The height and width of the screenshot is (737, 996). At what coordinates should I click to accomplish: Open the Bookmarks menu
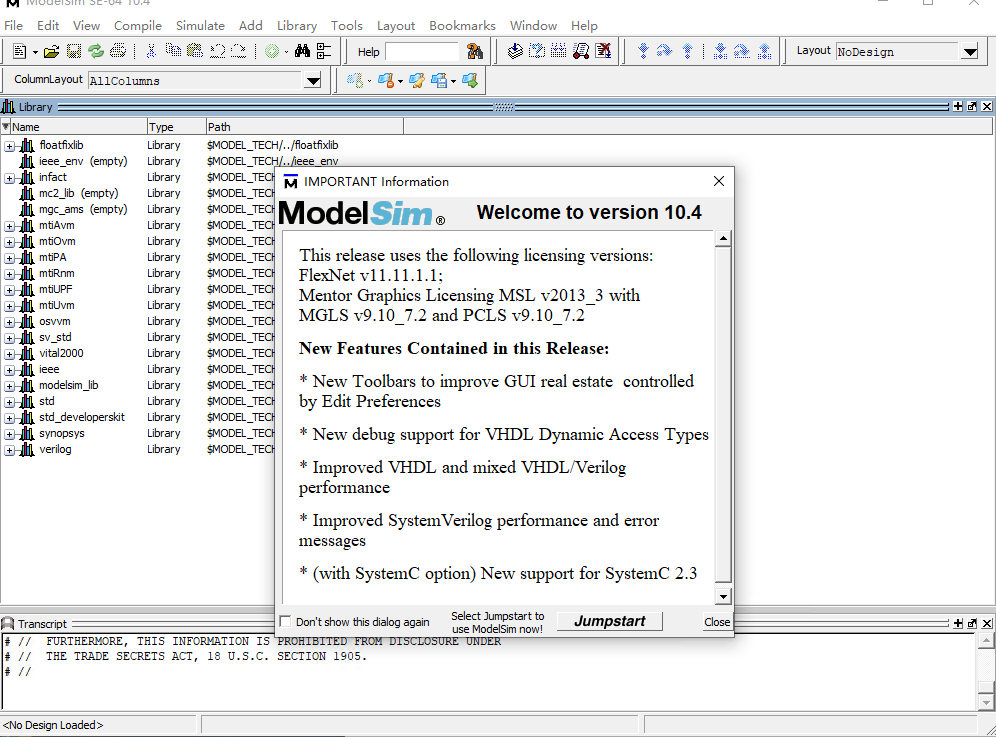point(461,25)
